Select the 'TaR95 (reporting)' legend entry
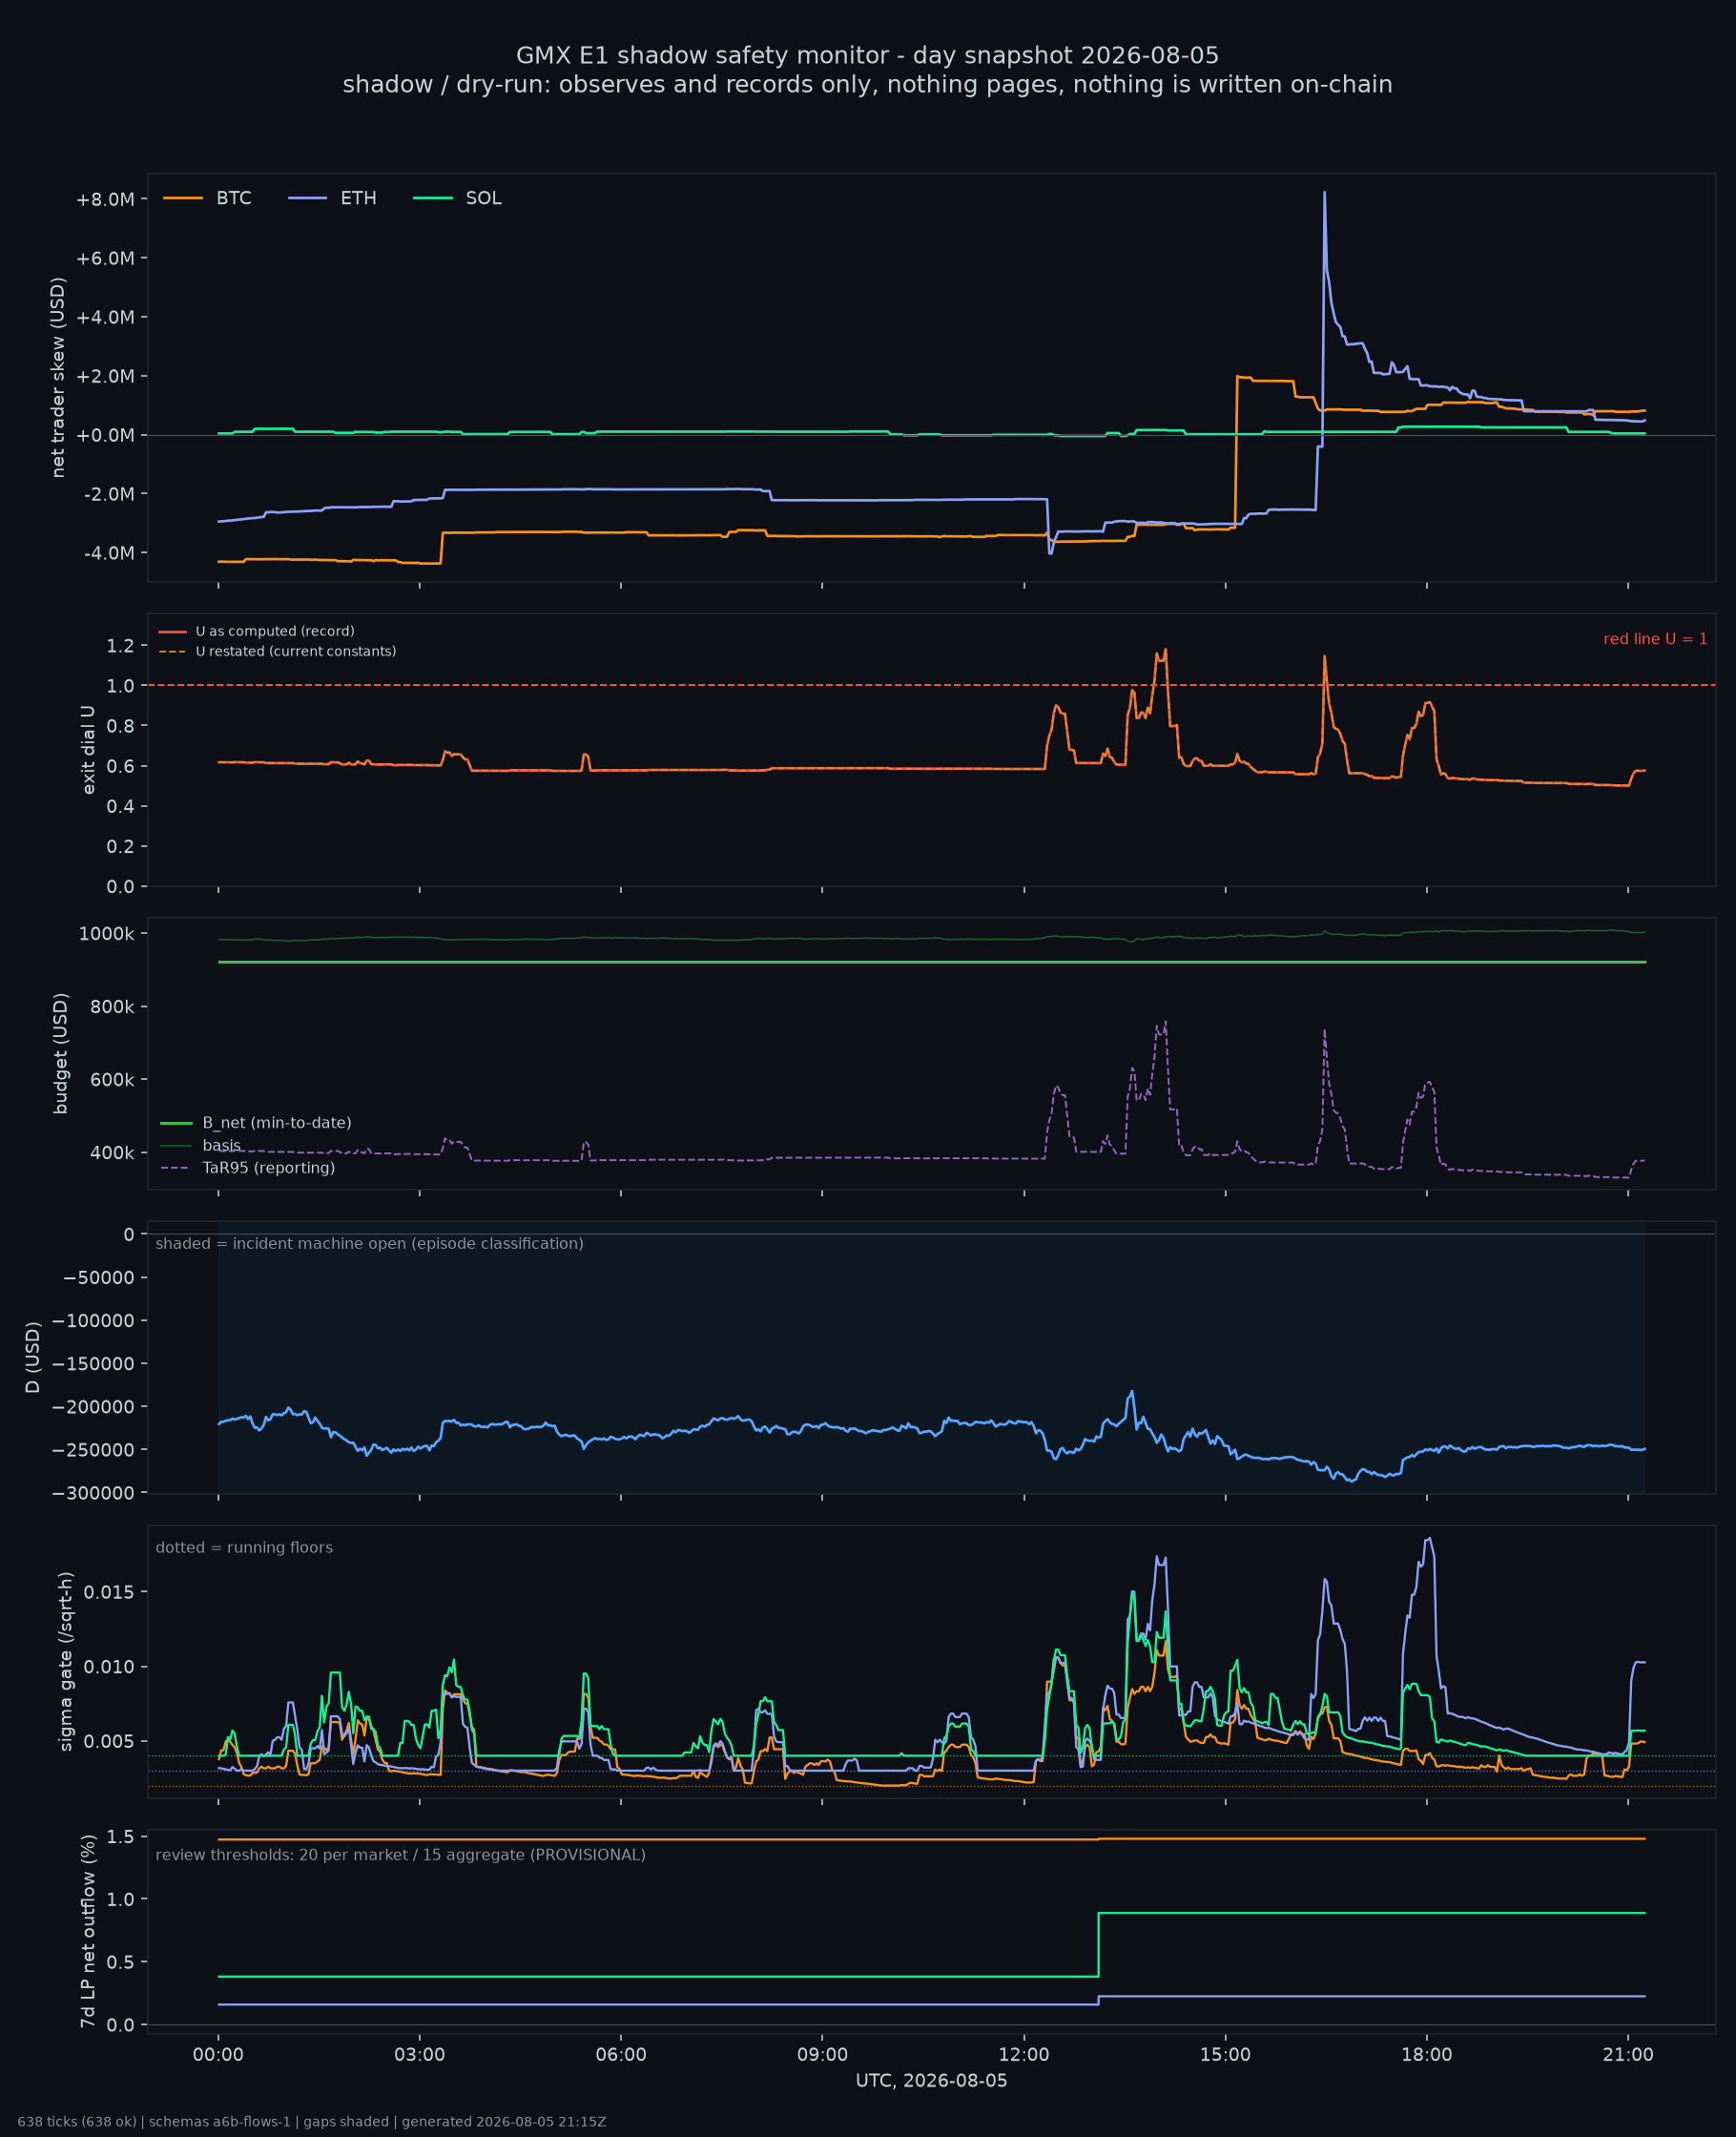Viewport: 1736px width, 2137px height. tap(248, 1168)
